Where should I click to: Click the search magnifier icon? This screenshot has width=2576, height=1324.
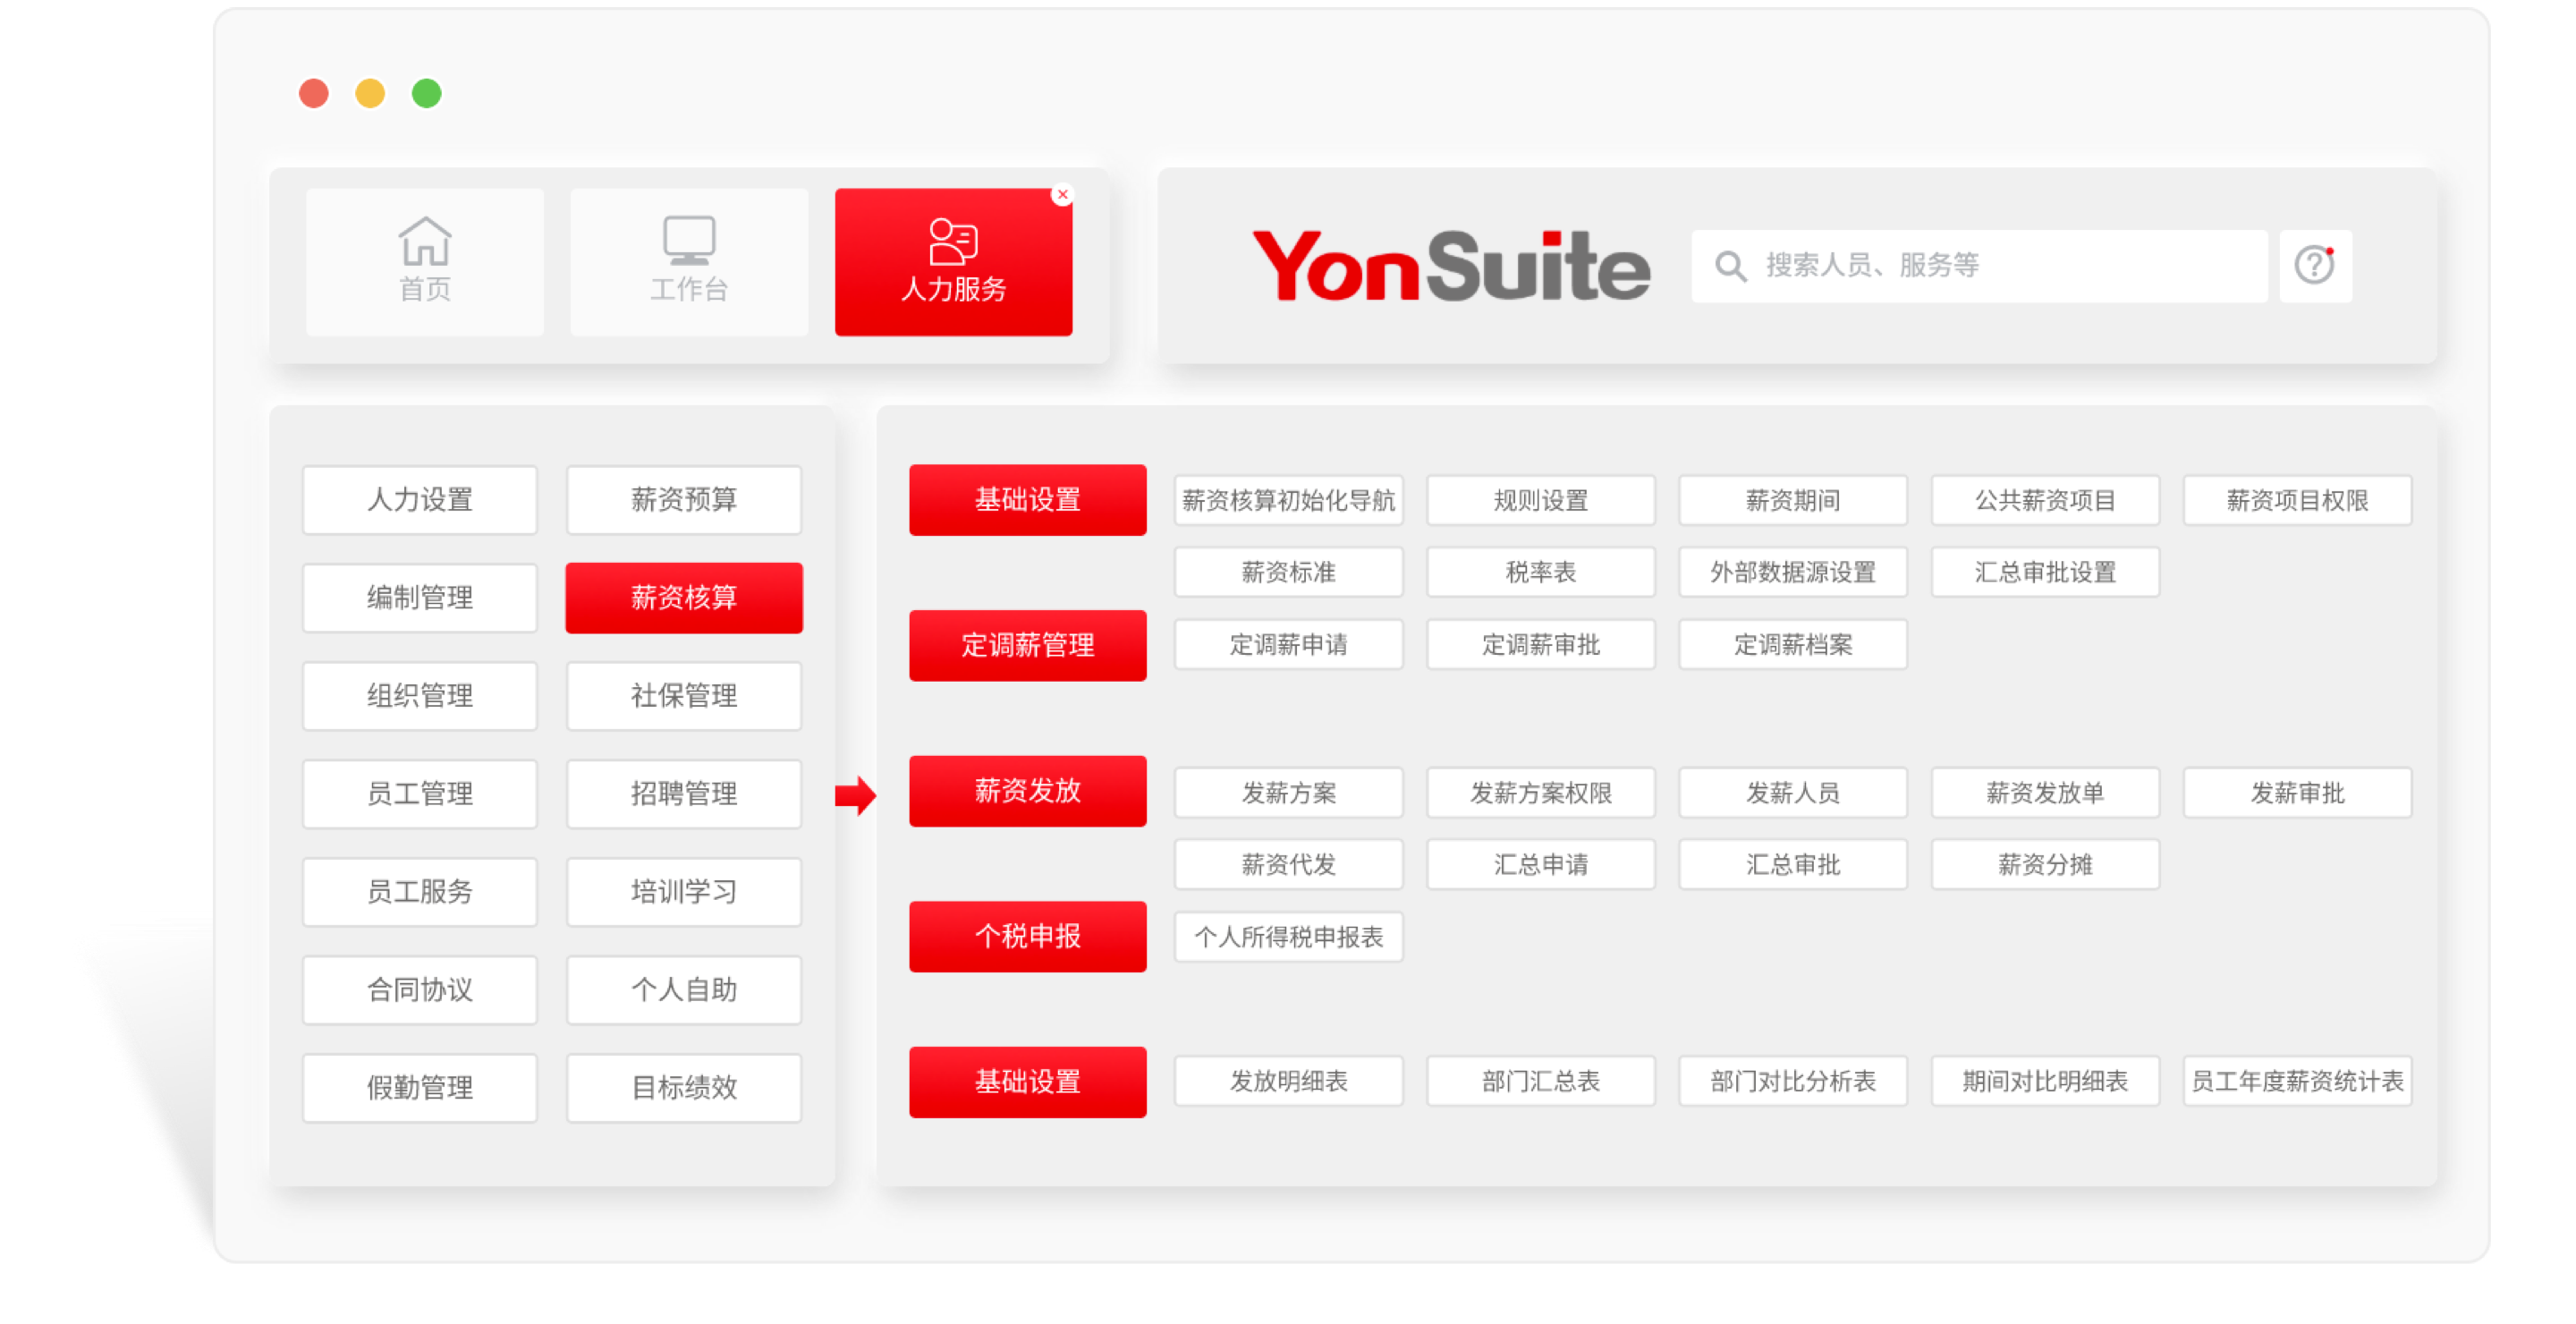[1731, 266]
